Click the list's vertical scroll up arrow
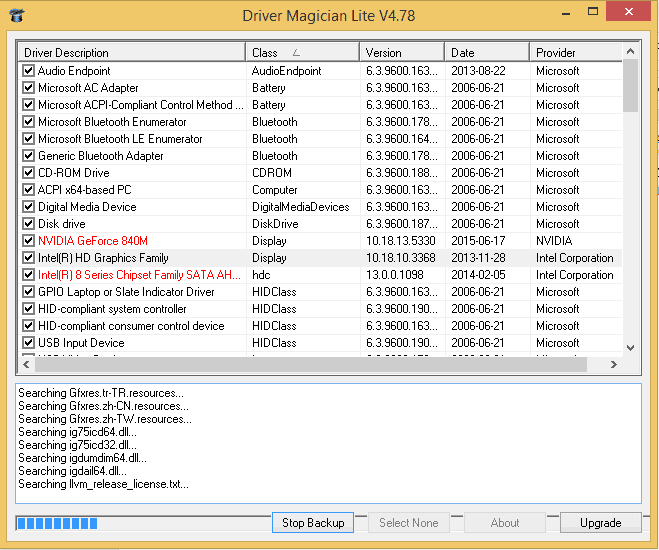 [630, 51]
